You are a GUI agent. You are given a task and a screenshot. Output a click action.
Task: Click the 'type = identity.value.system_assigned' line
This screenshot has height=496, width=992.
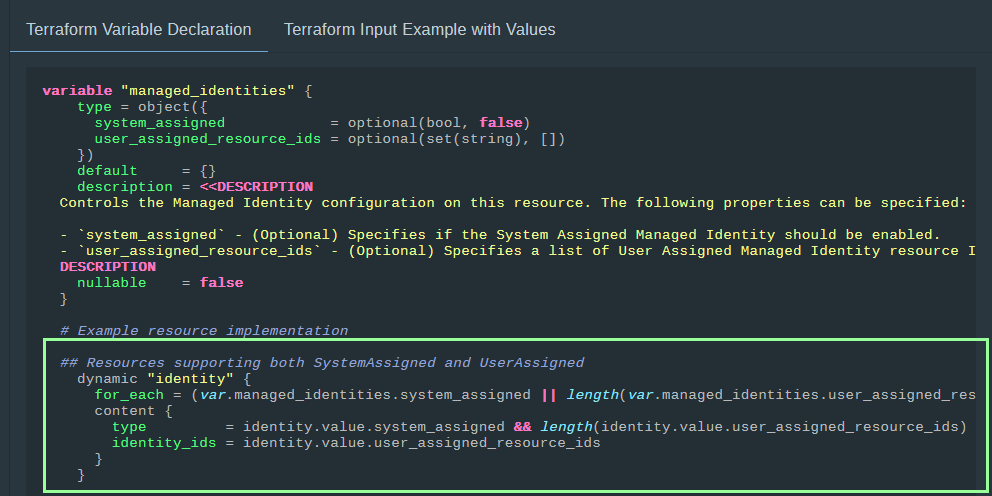[539, 427]
